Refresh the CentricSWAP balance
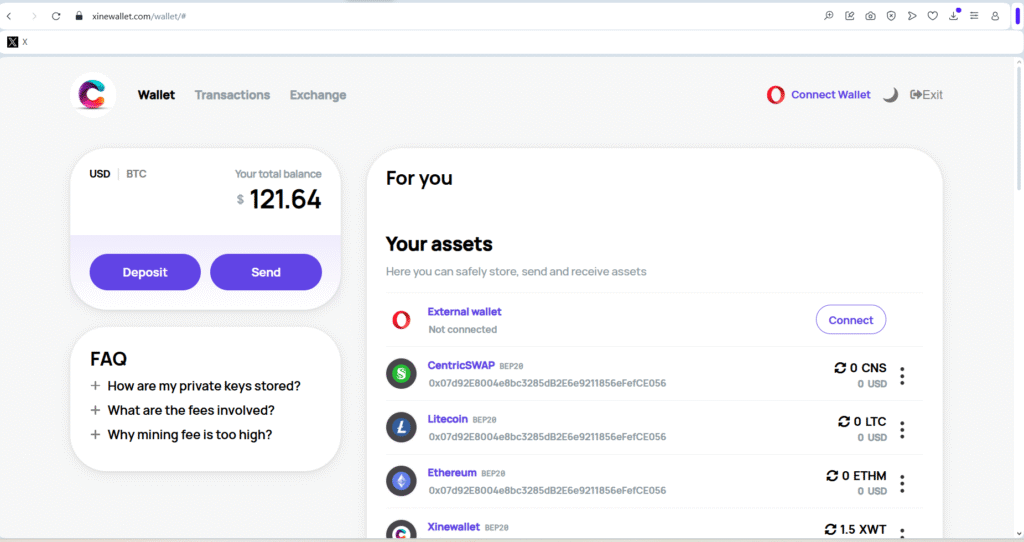The width and height of the screenshot is (1024, 542). pos(840,368)
